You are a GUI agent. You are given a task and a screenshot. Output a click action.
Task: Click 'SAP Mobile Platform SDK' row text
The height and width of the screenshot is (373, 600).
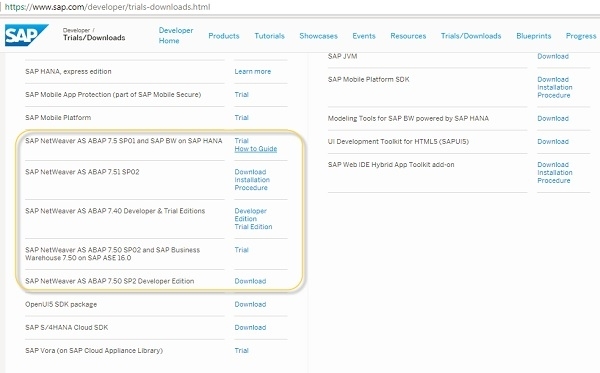[x=368, y=80]
